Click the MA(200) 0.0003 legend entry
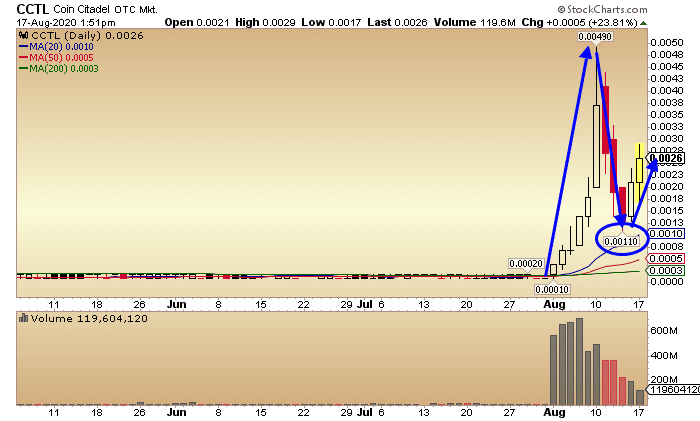Image resolution: width=700 pixels, height=421 pixels. coord(59,69)
